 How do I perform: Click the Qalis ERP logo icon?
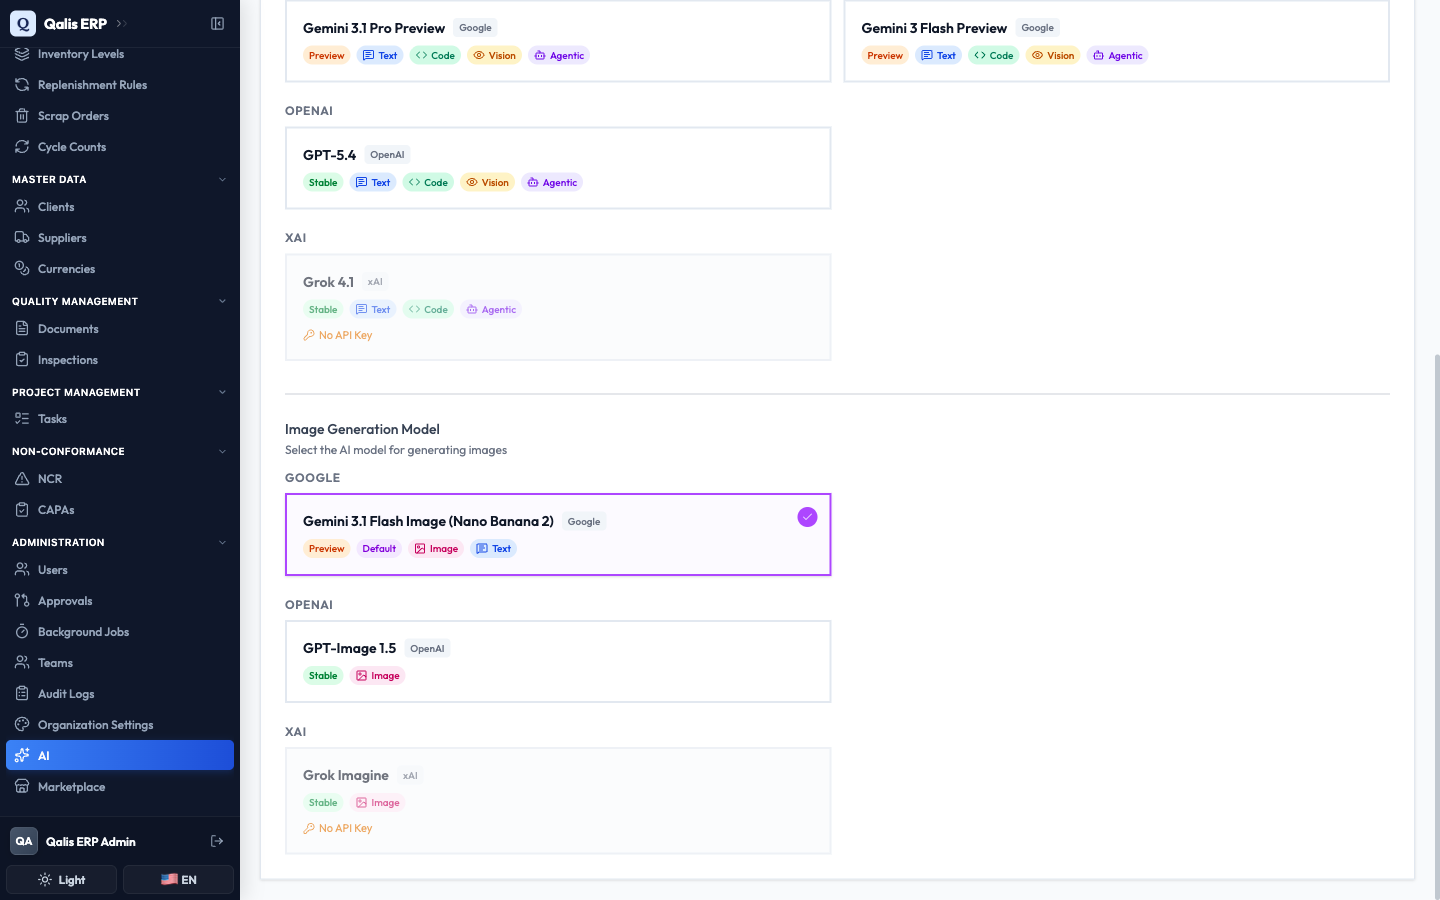pos(23,23)
